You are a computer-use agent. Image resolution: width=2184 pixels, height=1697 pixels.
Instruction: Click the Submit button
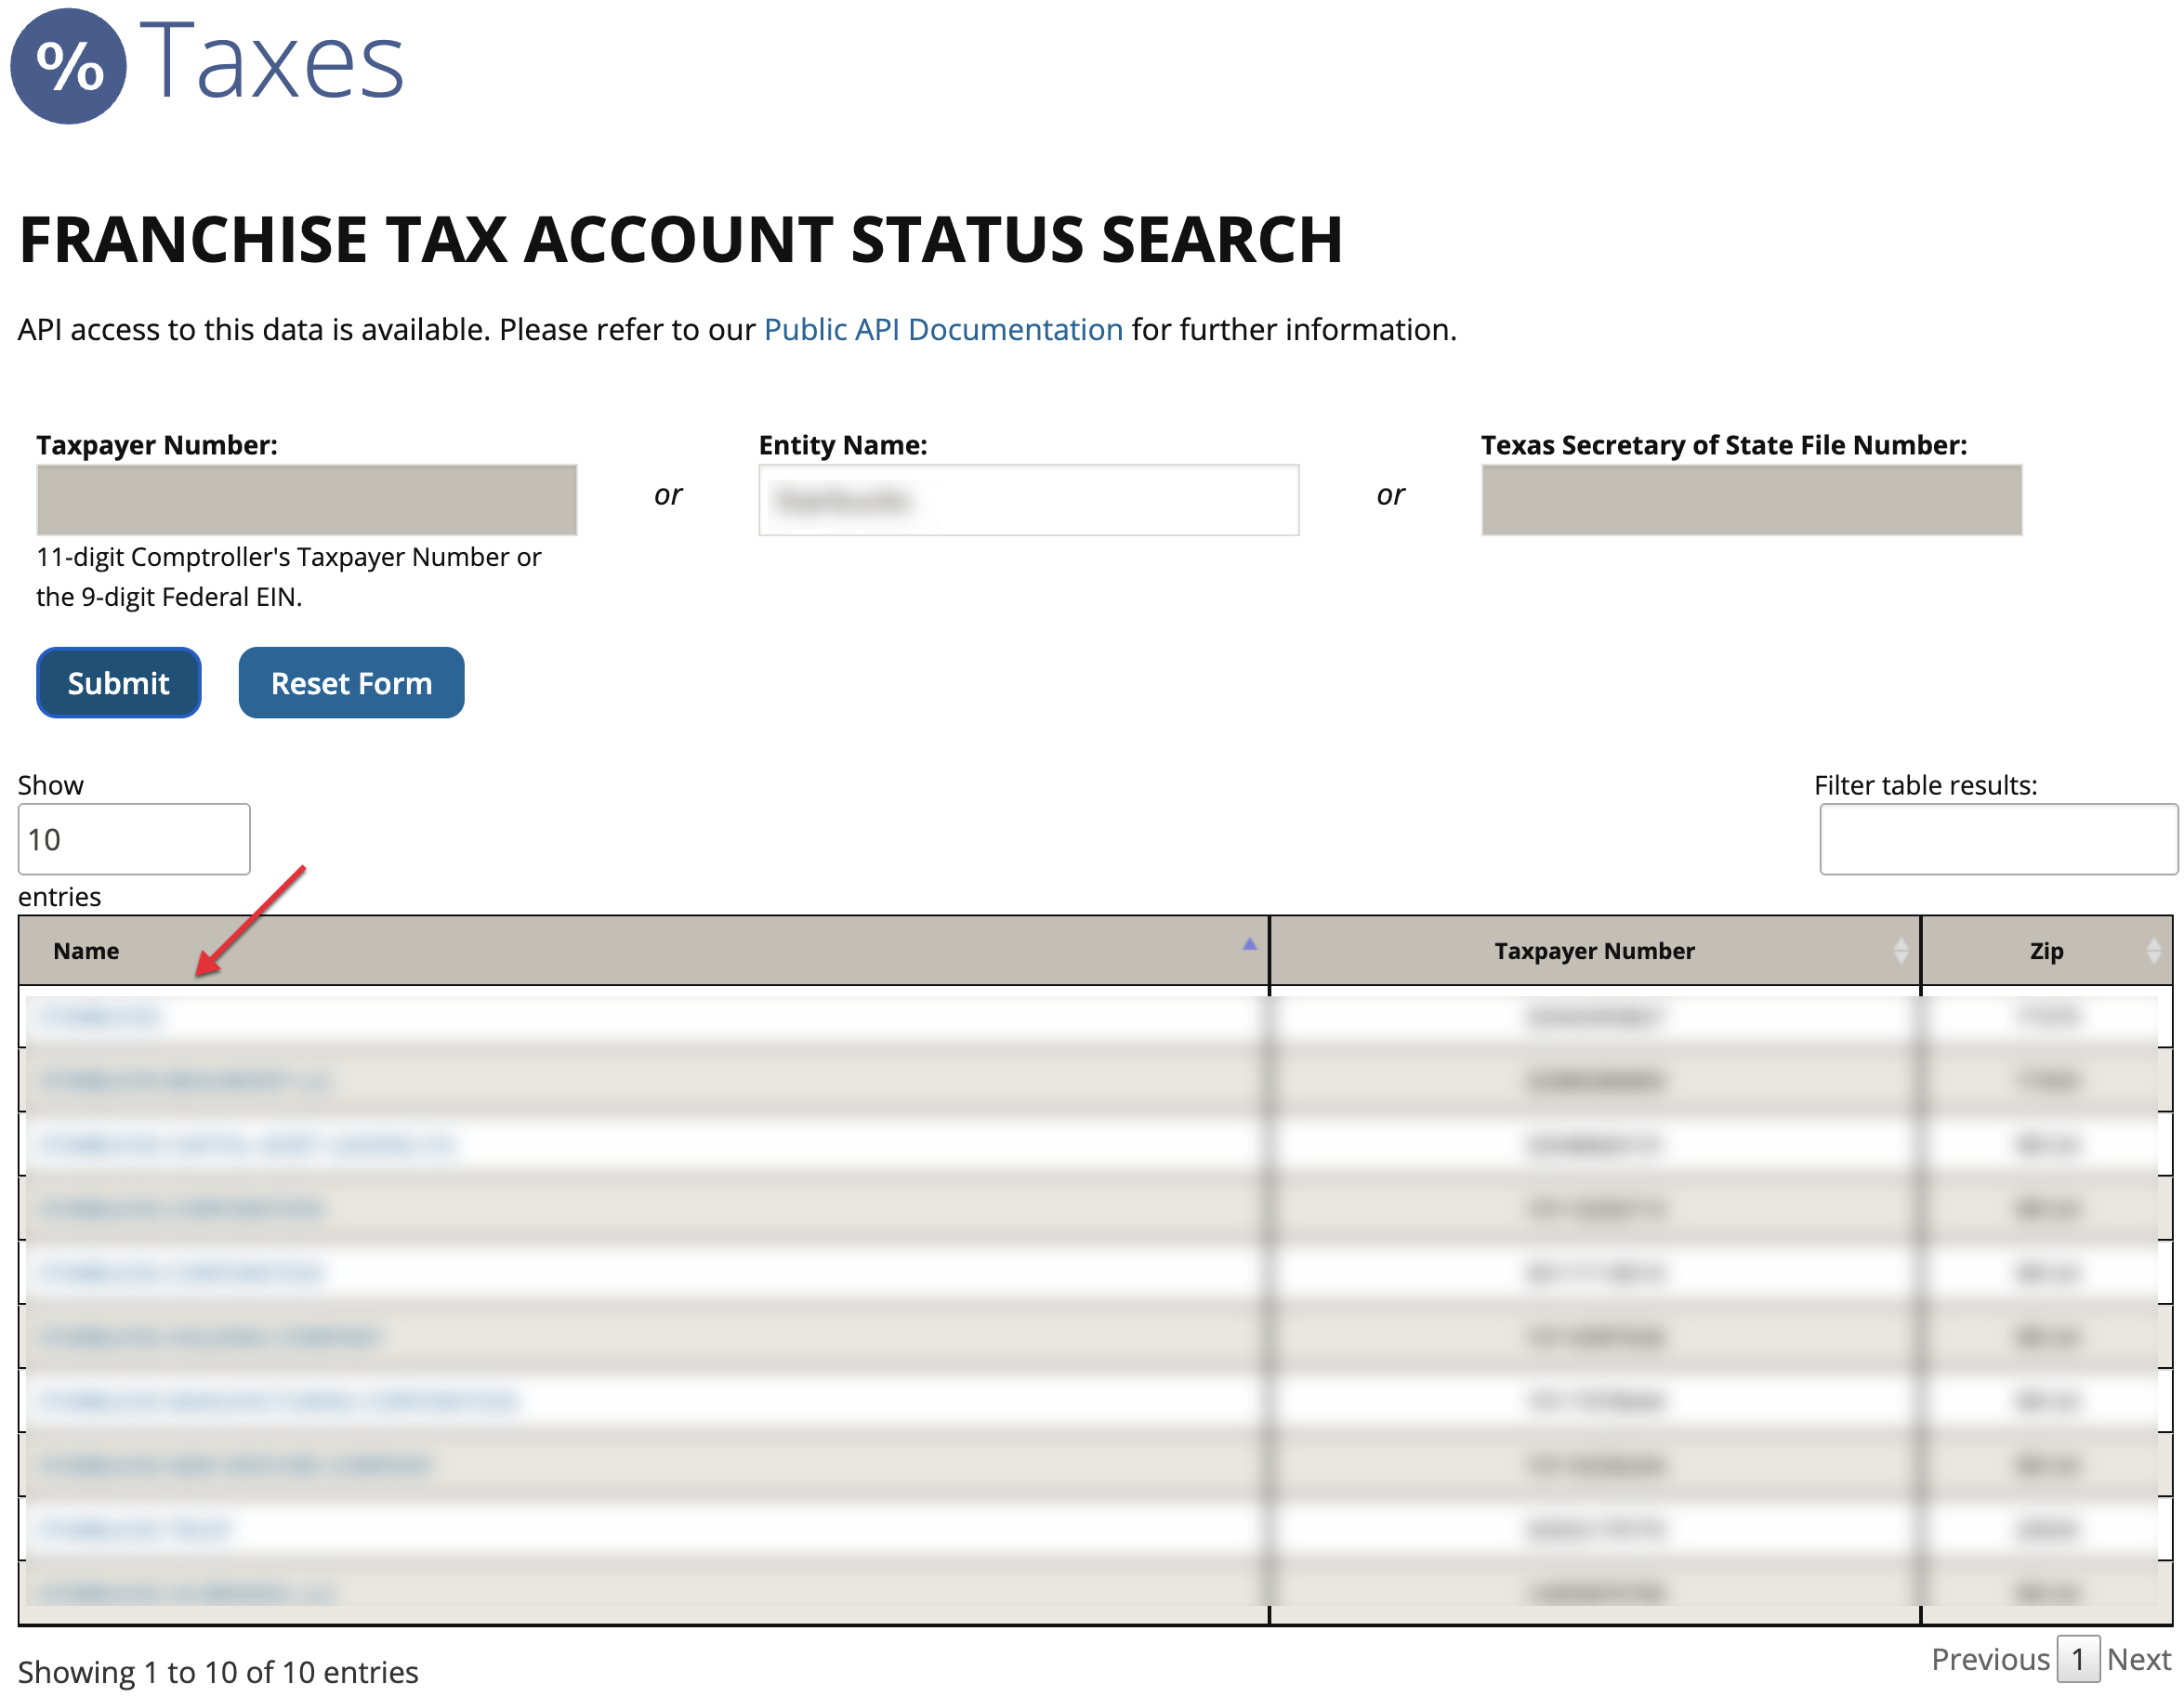coord(118,683)
